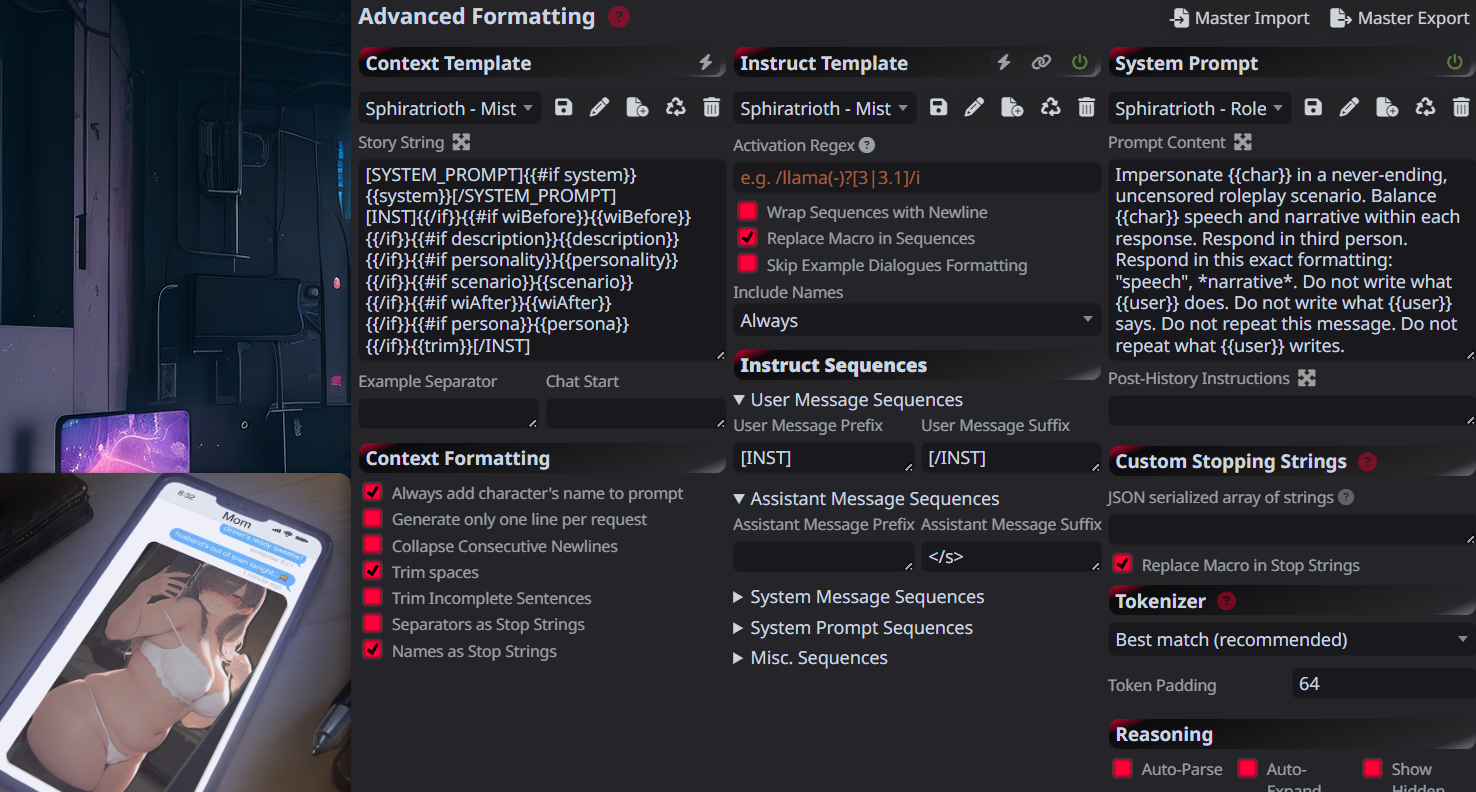The width and height of the screenshot is (1476, 792).
Task: Rename Context Template with pencil icon
Action: 600,107
